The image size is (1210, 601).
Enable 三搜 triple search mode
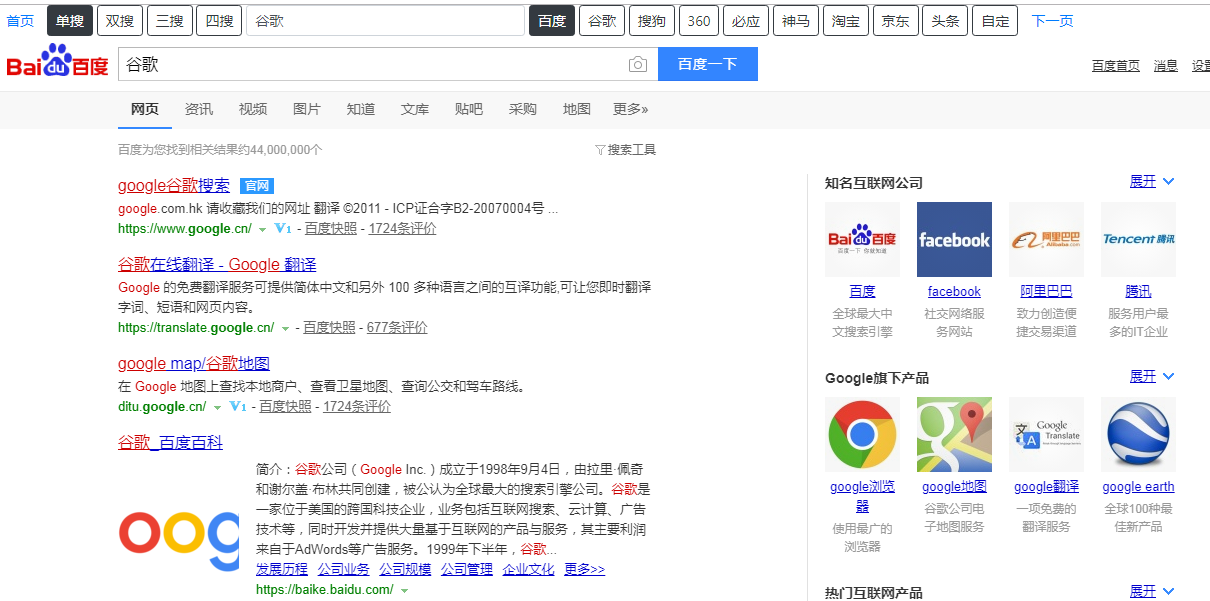(x=170, y=20)
